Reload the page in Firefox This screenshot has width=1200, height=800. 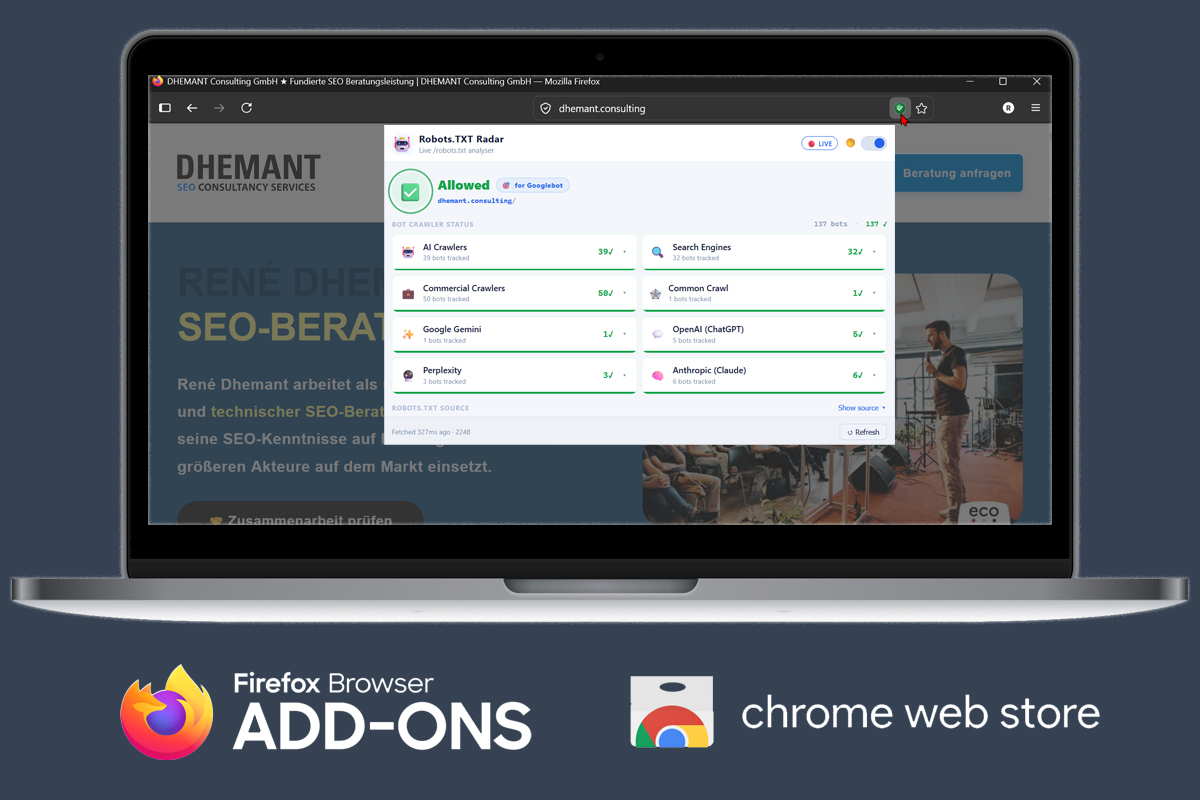pos(246,108)
